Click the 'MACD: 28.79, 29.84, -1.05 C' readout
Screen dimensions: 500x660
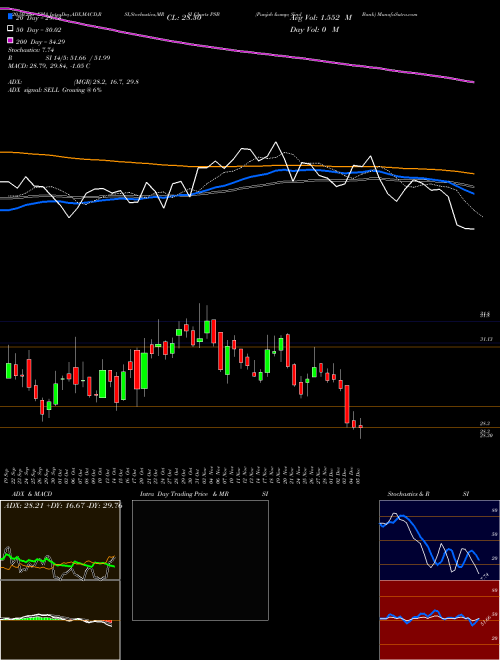(x=49, y=66)
